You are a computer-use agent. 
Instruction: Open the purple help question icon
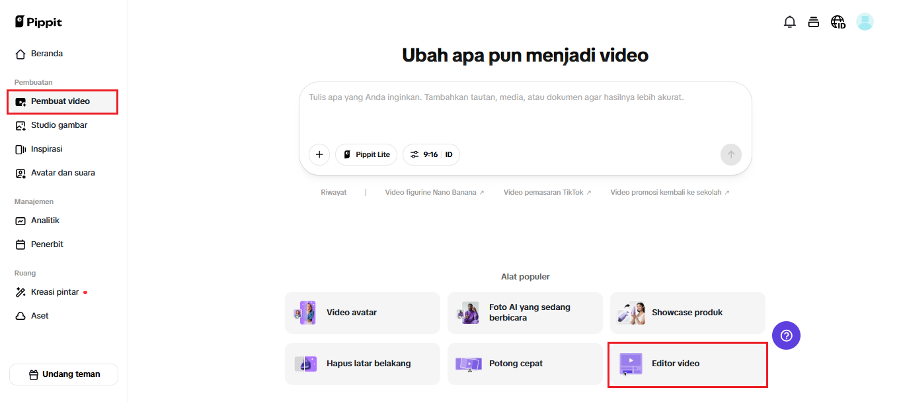point(786,336)
